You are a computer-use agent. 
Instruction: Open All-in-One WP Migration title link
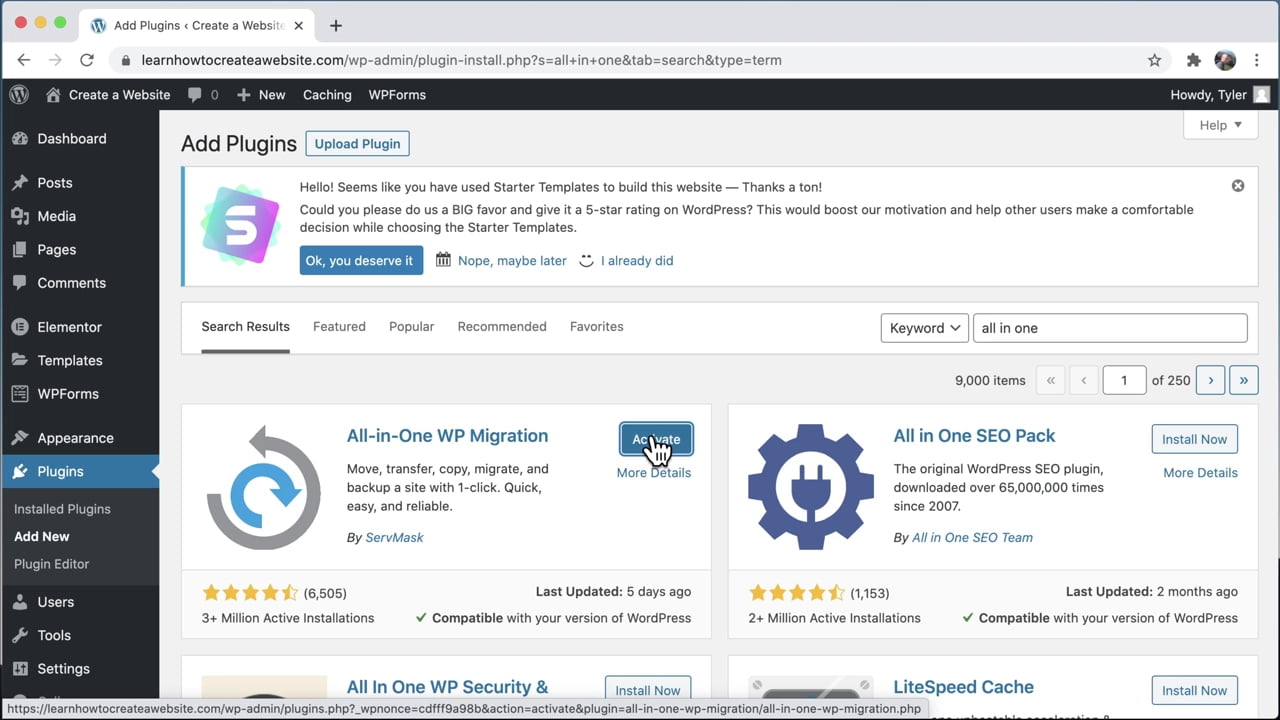(447, 436)
